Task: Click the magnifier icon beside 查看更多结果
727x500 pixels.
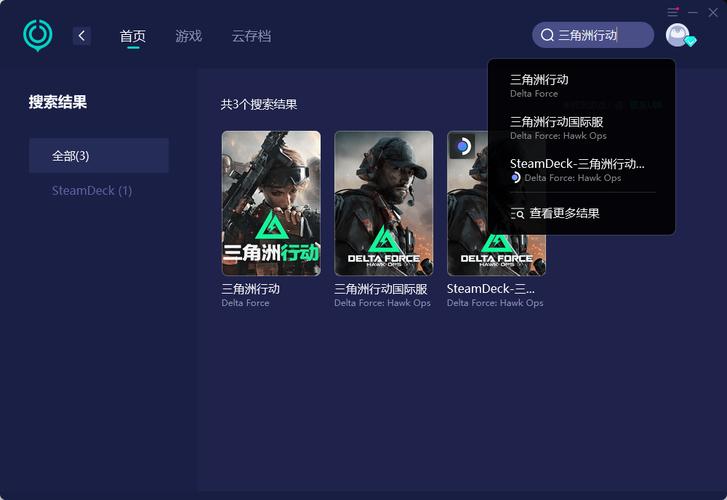Action: (517, 213)
